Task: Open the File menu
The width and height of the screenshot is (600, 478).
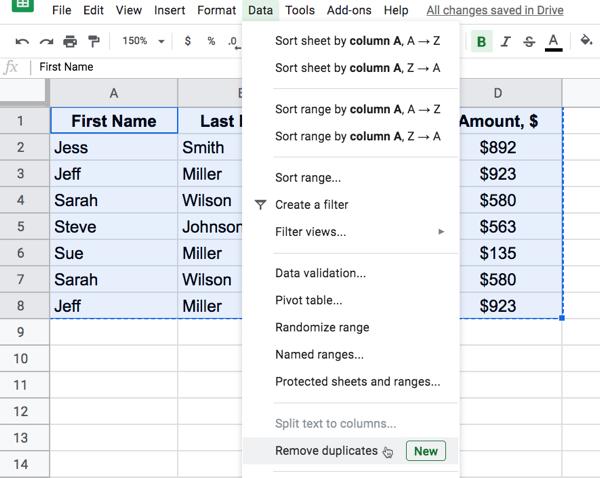Action: pos(62,10)
